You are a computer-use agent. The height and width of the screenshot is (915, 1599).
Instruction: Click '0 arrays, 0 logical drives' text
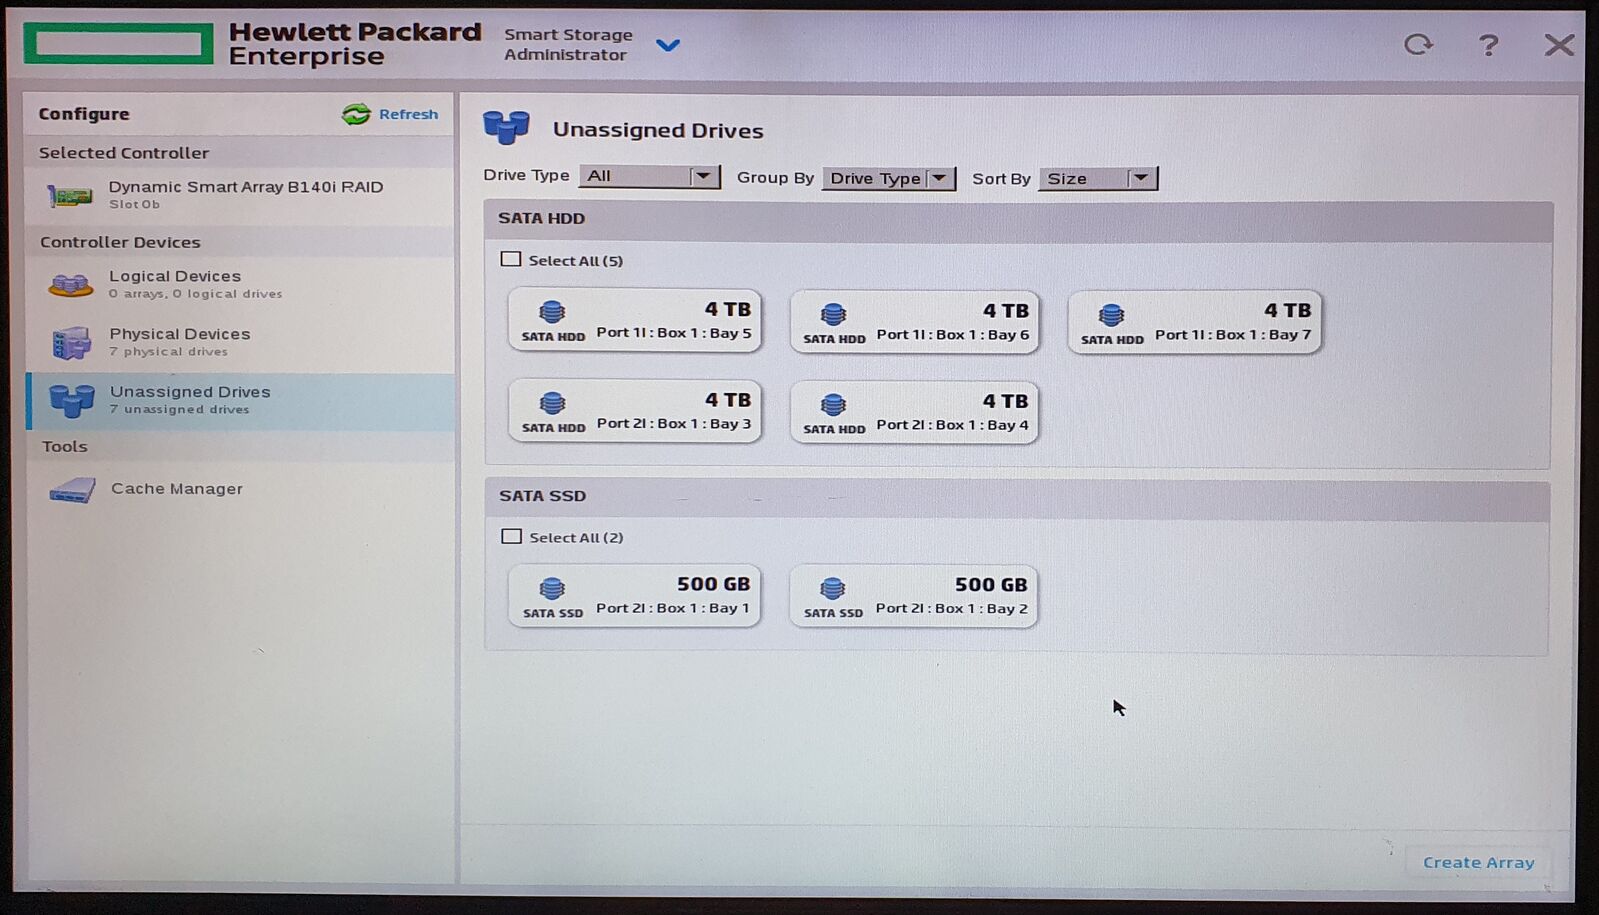point(196,294)
